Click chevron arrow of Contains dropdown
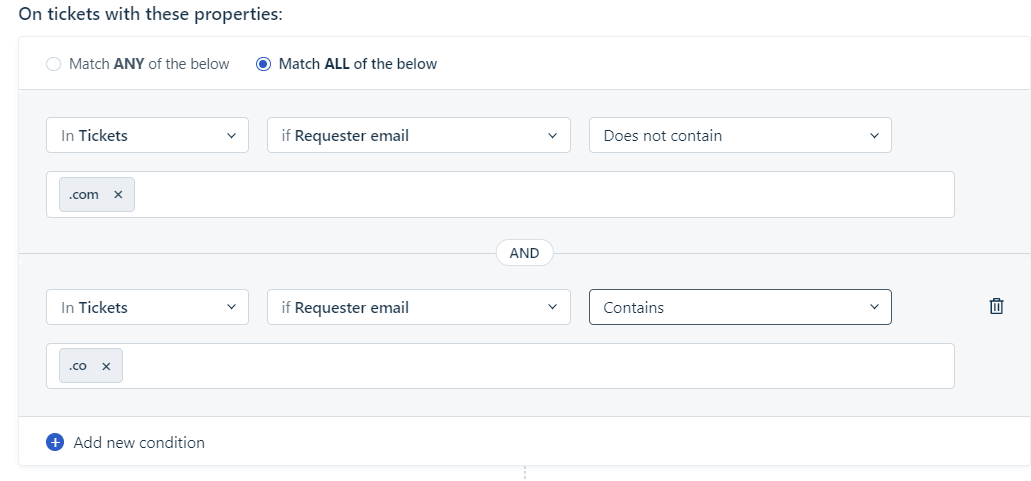The width and height of the screenshot is (1031, 481). click(874, 308)
